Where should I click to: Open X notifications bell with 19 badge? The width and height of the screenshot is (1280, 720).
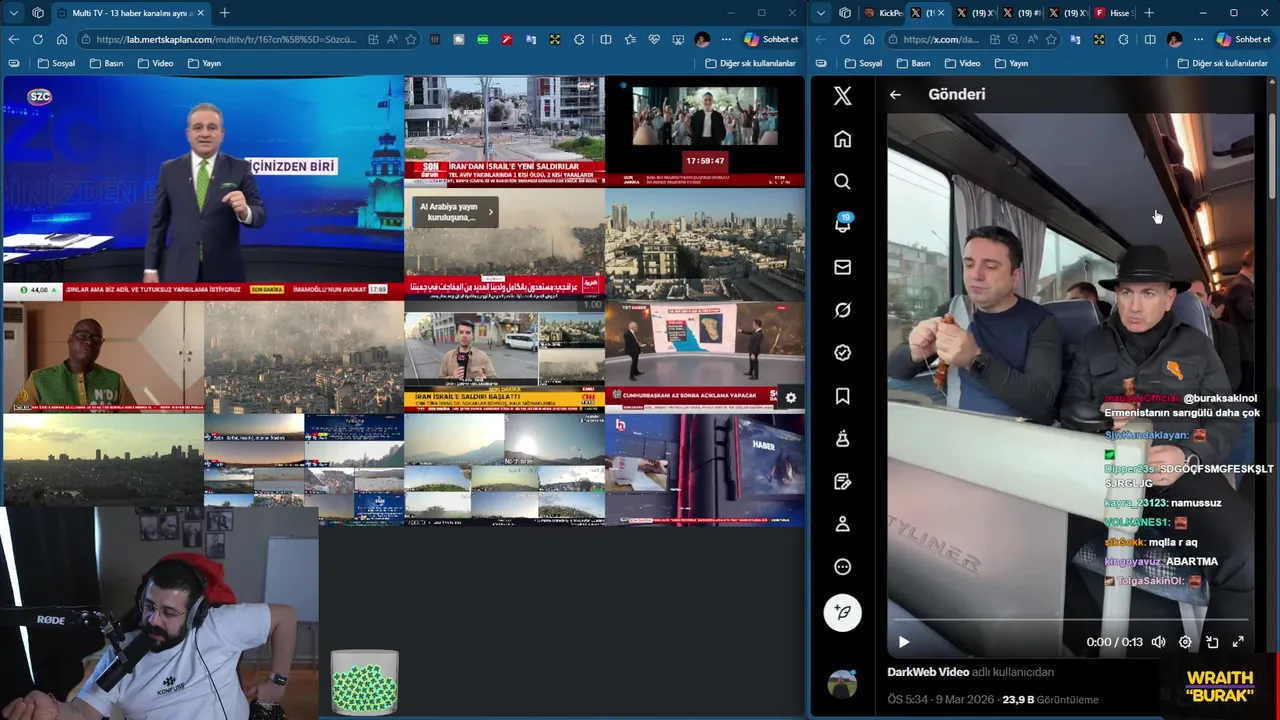click(x=842, y=224)
